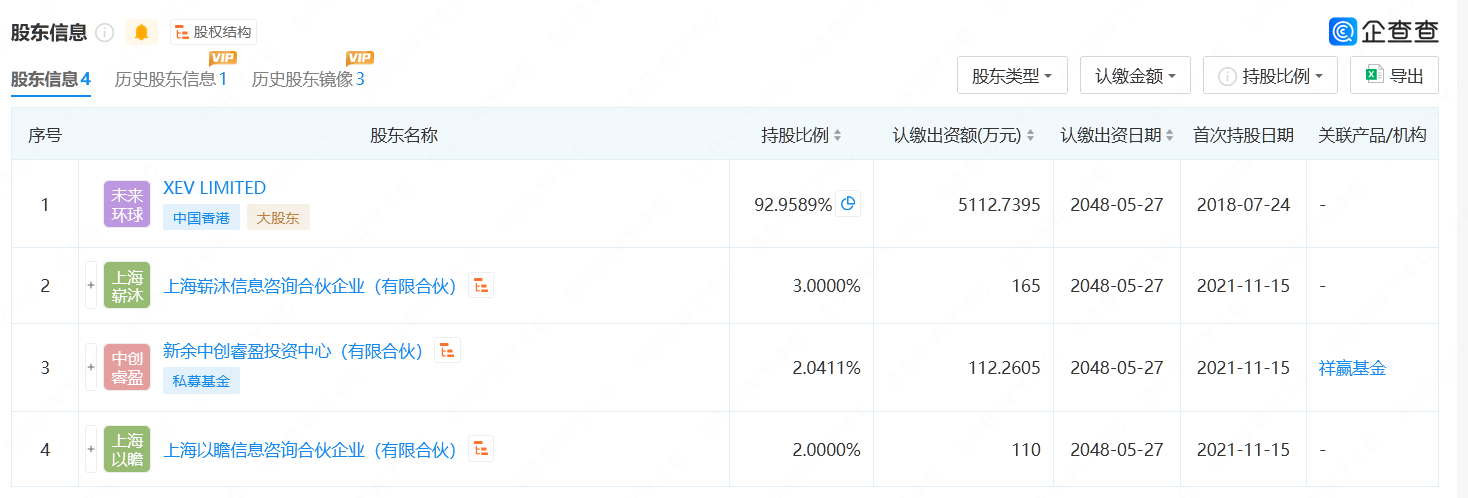Expand row 3 中创睿盈 with plus toggle
The width and height of the screenshot is (1468, 498).
point(91,368)
